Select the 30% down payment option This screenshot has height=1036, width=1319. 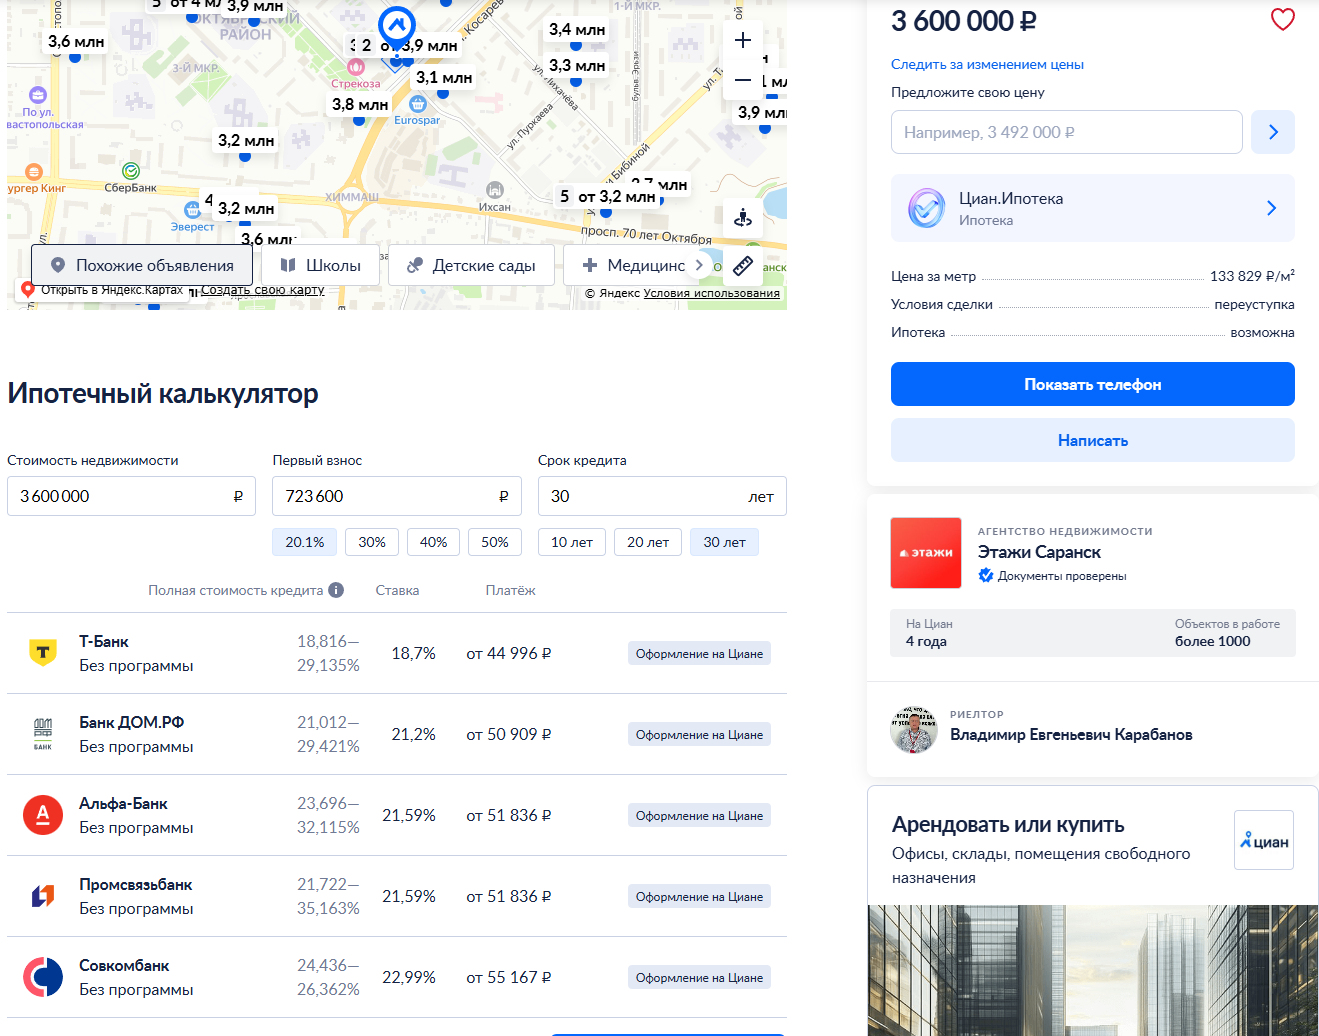(372, 542)
